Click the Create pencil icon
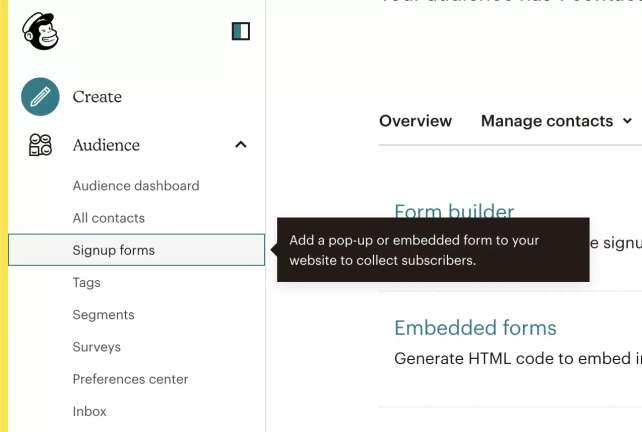 pos(40,97)
